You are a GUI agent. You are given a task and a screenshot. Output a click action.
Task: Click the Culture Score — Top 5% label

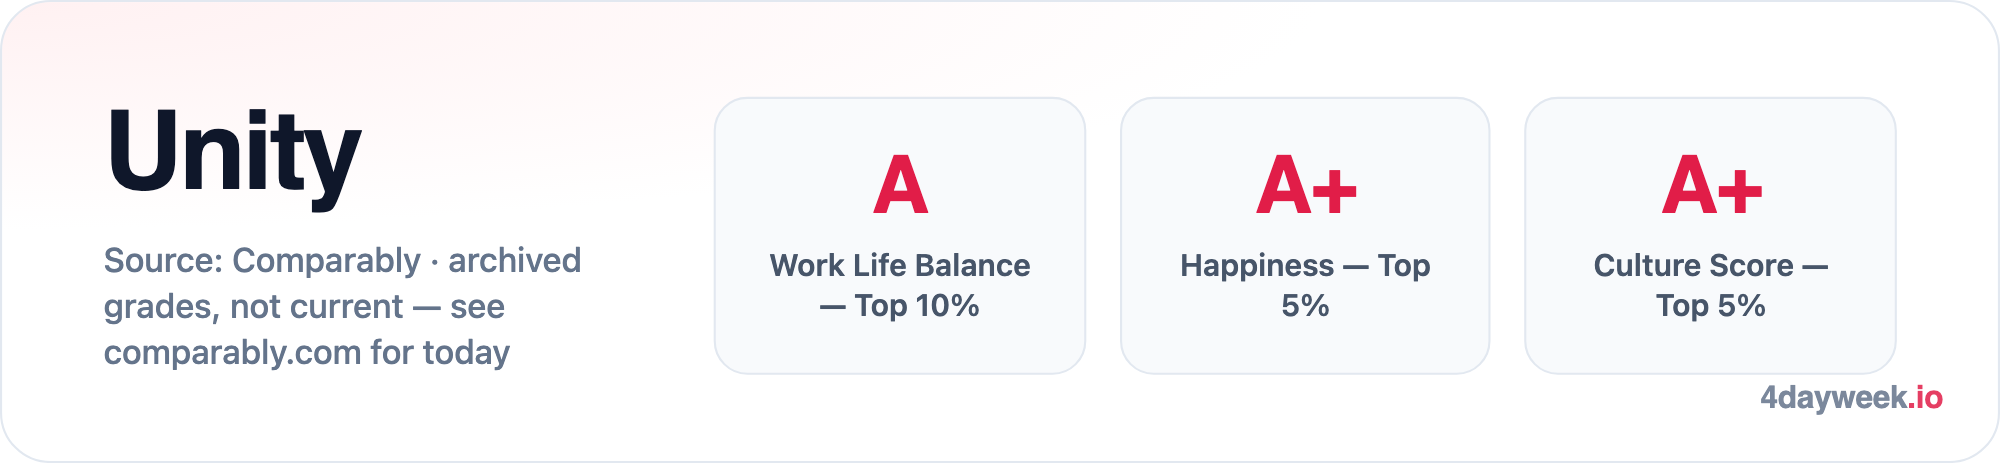click(1710, 285)
